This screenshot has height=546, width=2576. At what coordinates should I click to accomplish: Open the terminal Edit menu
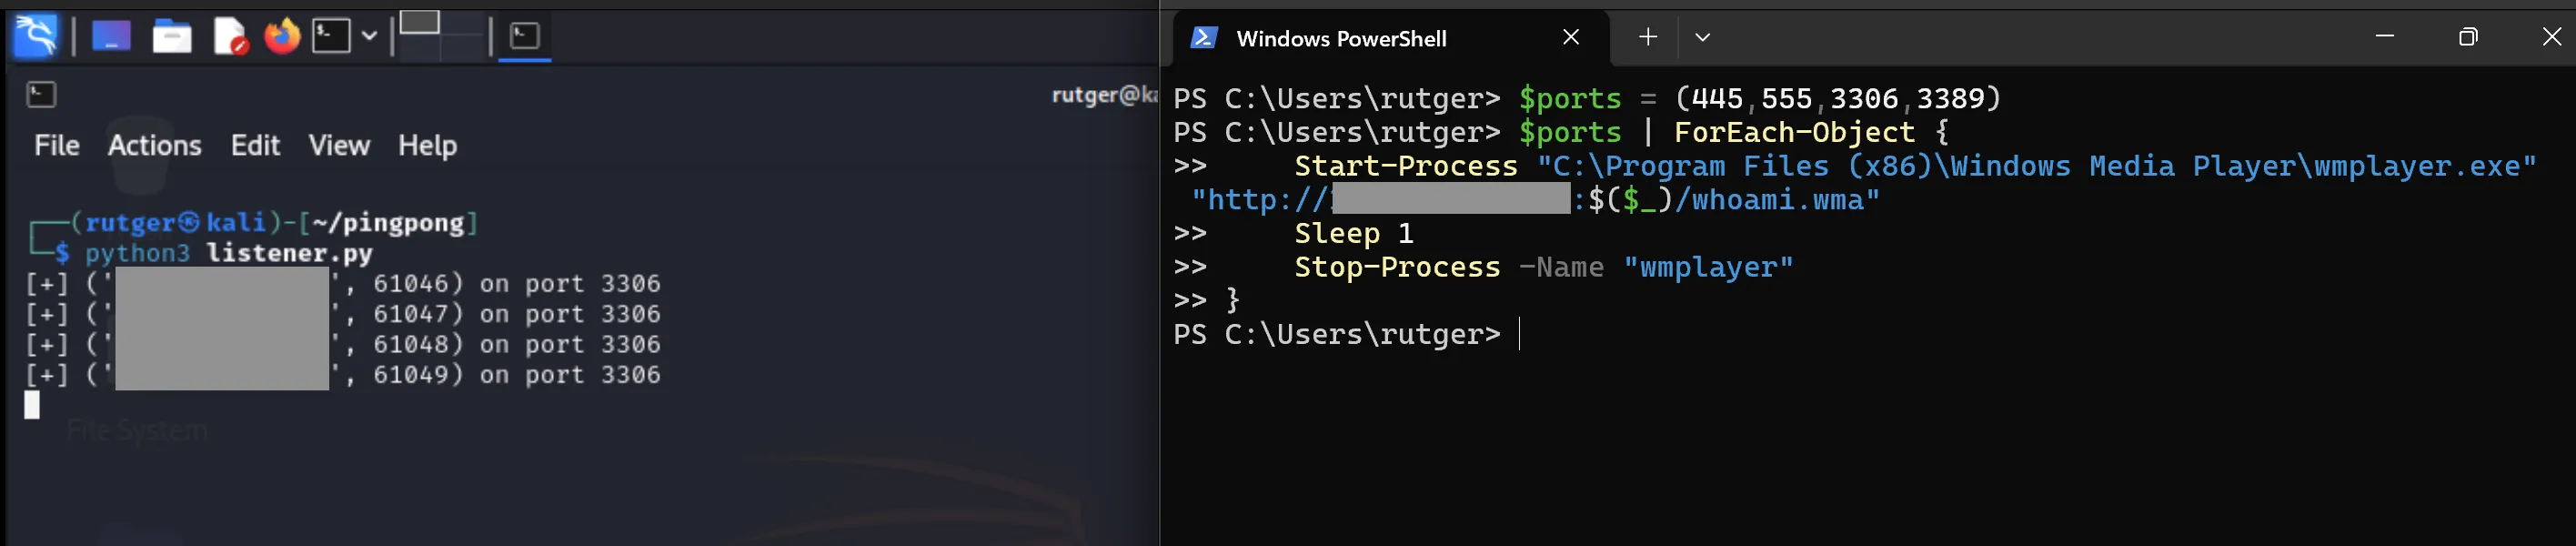(255, 146)
